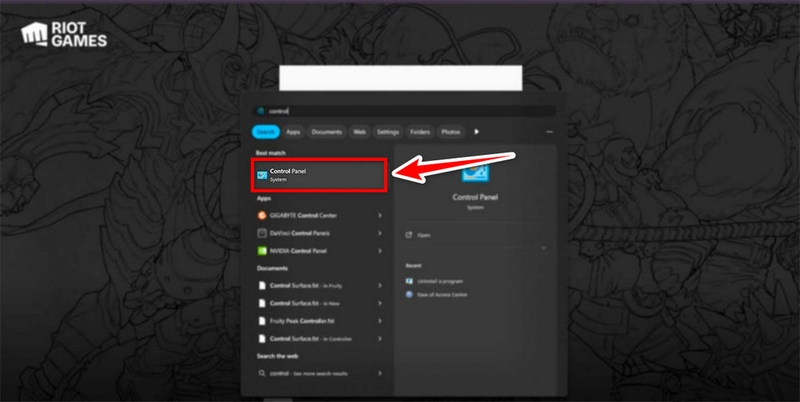The width and height of the screenshot is (800, 402).
Task: Click Open in the Control Panel preview
Action: 418,235
